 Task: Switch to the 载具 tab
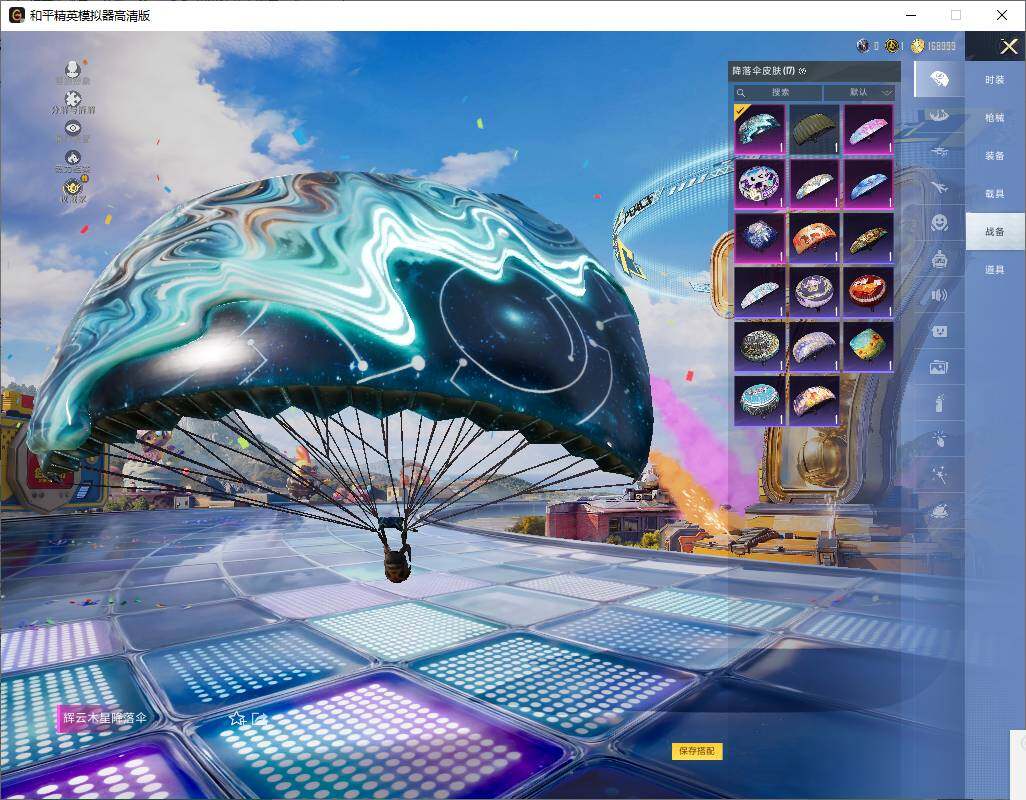(995, 194)
